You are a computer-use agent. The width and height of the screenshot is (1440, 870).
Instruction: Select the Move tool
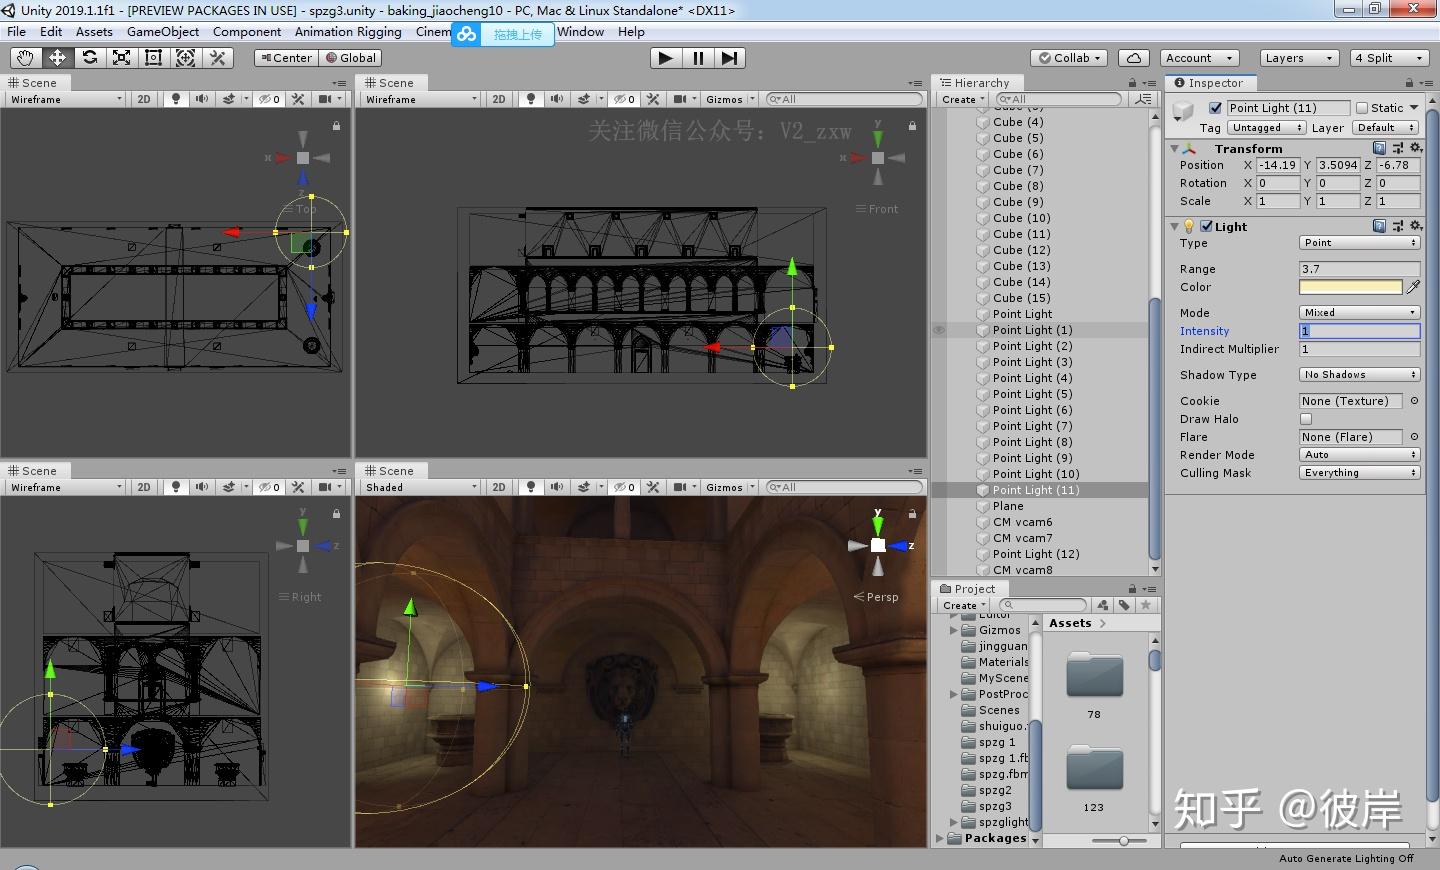click(57, 58)
